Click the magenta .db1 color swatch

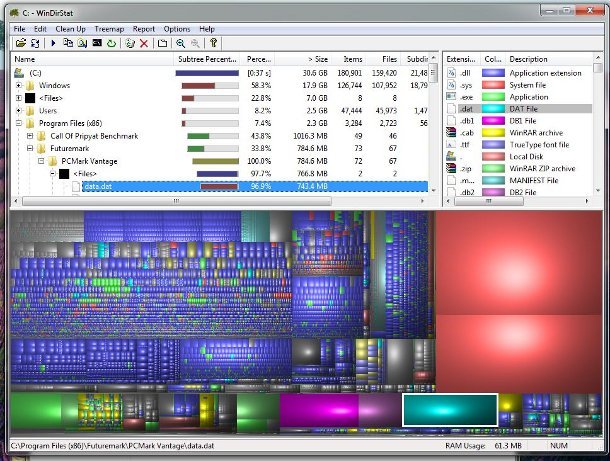click(x=493, y=121)
